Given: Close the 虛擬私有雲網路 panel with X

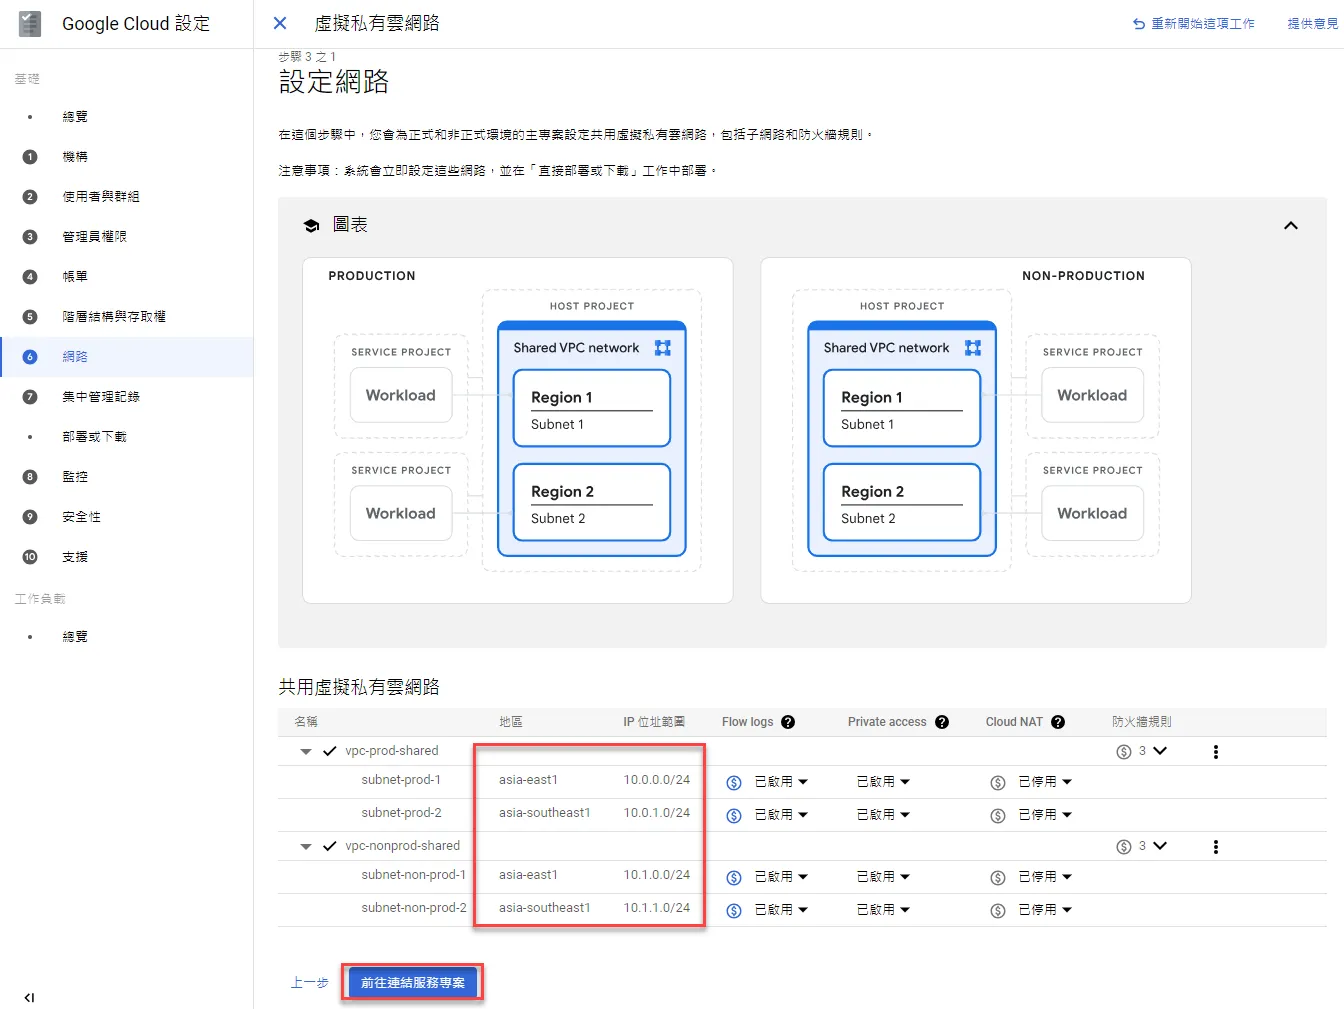Looking at the screenshot, I should click(x=280, y=23).
